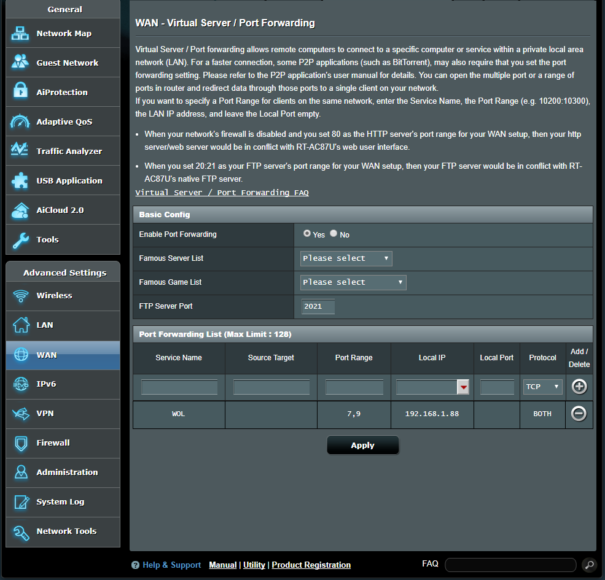
Task: Open Guest Network menu item
Action: point(63,63)
